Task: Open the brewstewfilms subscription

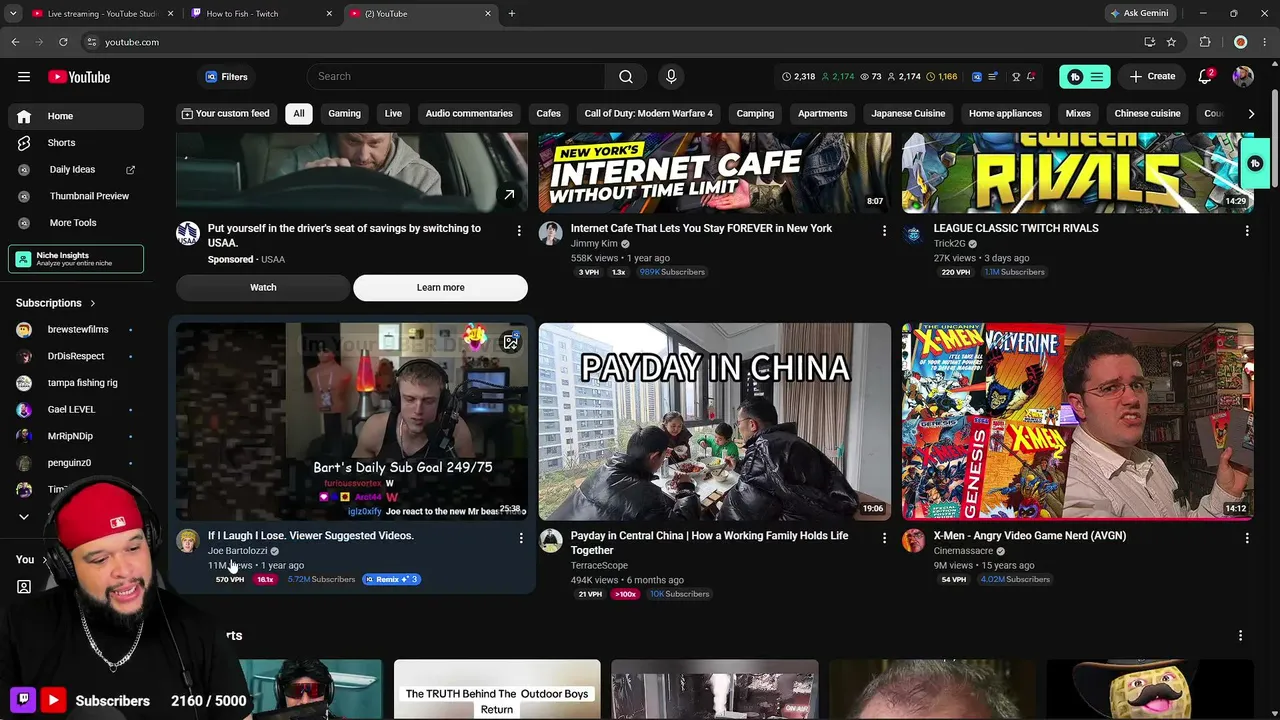Action: 76,330
